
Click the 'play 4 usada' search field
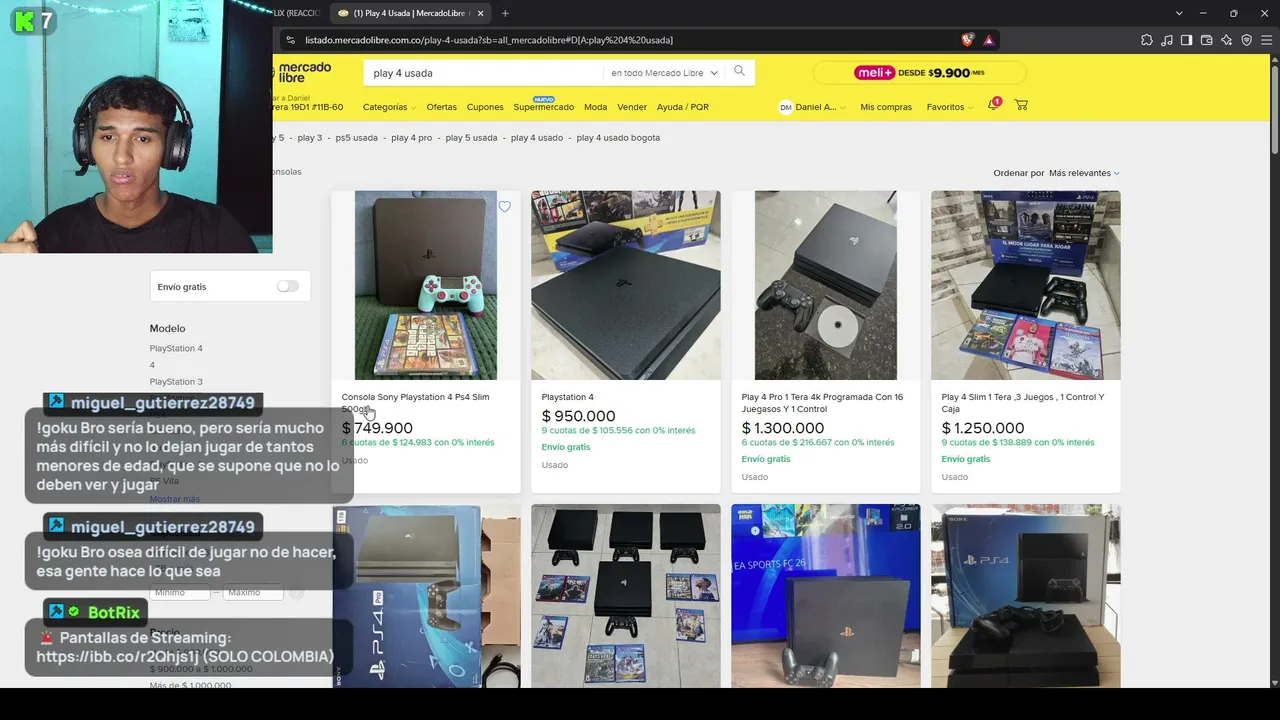483,73
